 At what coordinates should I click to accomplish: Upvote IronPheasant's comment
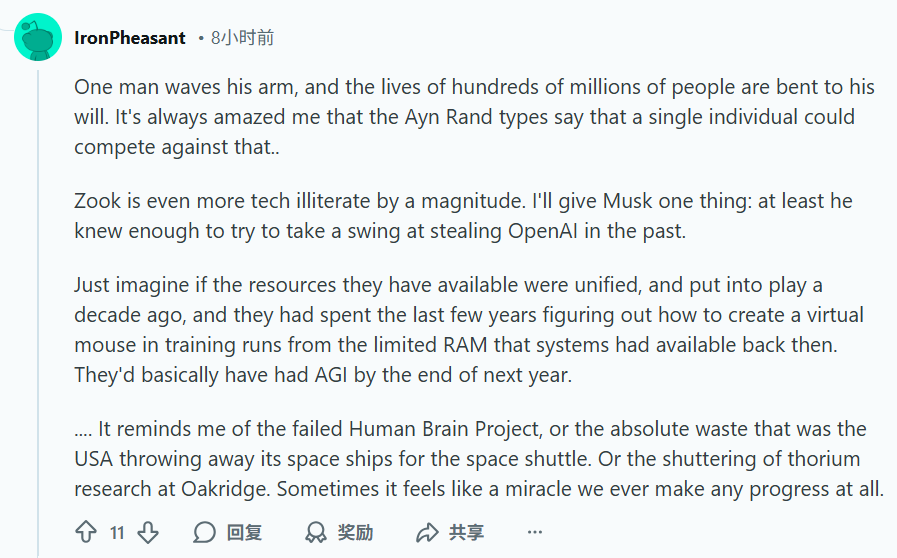click(86, 532)
